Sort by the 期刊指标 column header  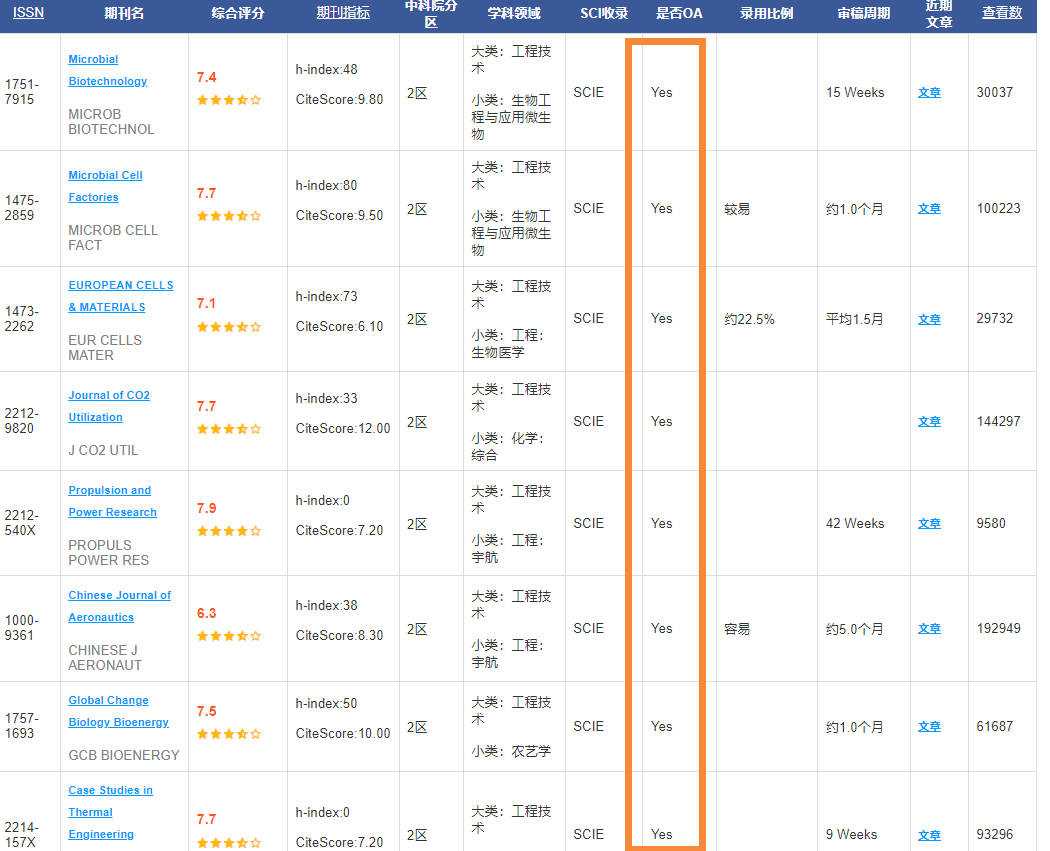(342, 13)
